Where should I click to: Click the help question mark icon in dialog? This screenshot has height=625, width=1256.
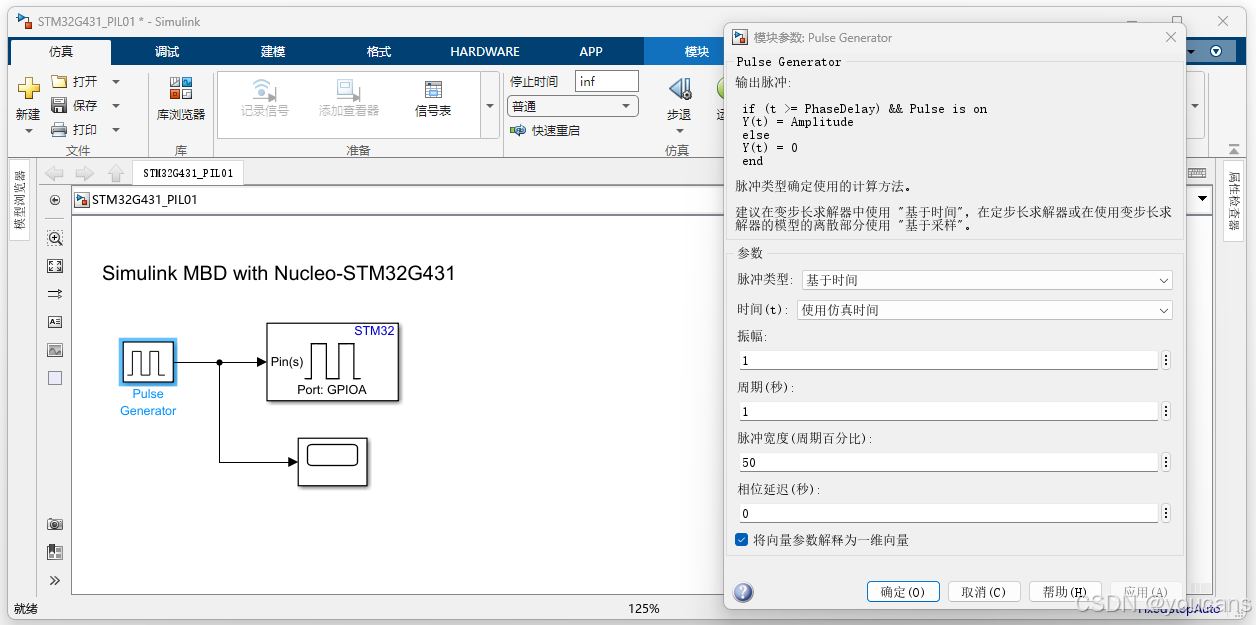(743, 592)
